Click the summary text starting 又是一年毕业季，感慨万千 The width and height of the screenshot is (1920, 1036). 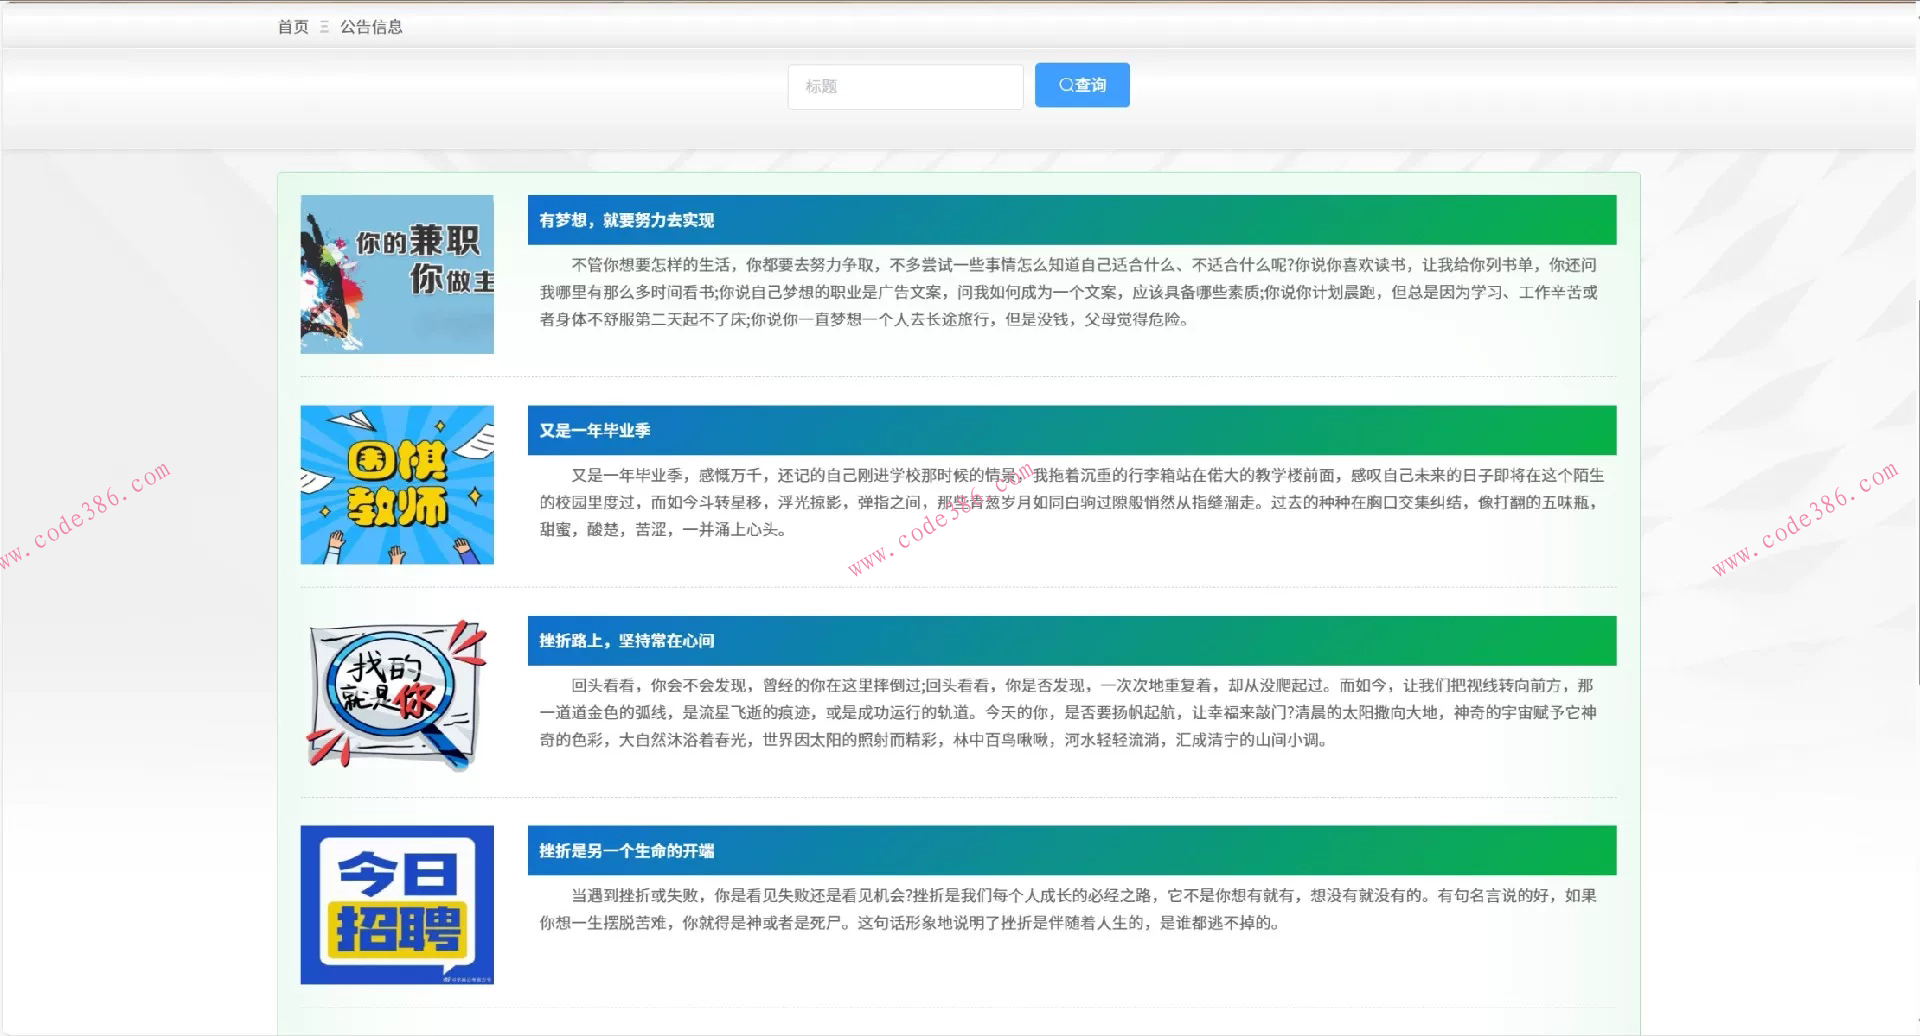click(x=1070, y=502)
